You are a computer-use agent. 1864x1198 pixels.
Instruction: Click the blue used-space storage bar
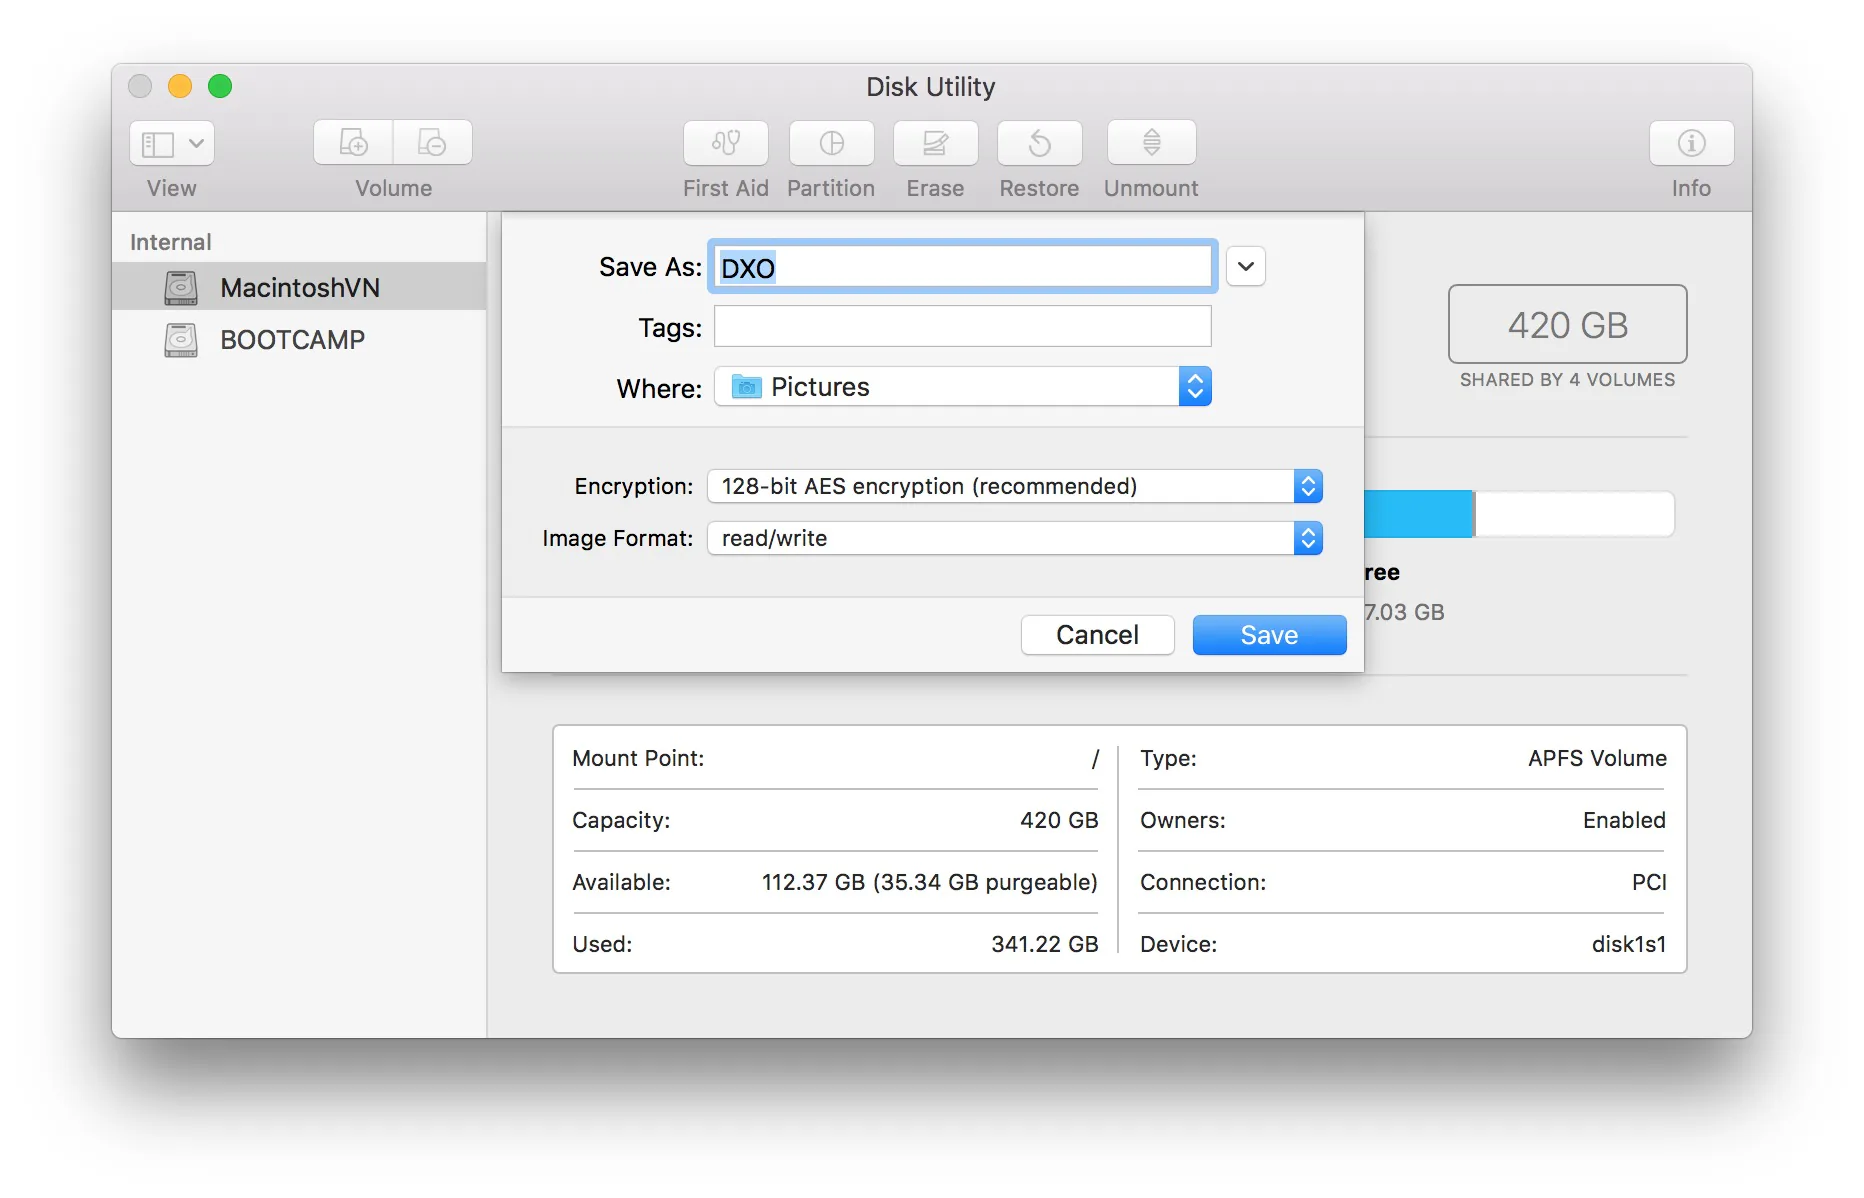(x=1419, y=514)
